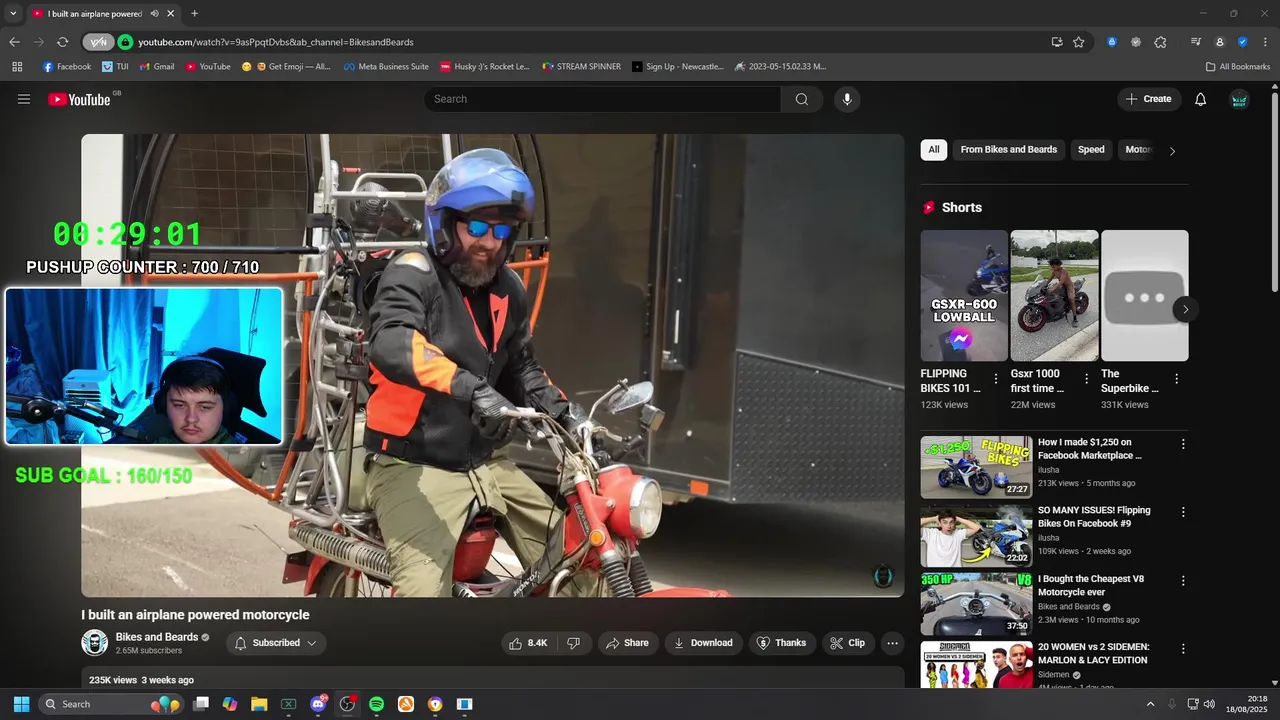Mute the tab via speaker icon
The height and width of the screenshot is (720, 1280).
click(x=154, y=14)
